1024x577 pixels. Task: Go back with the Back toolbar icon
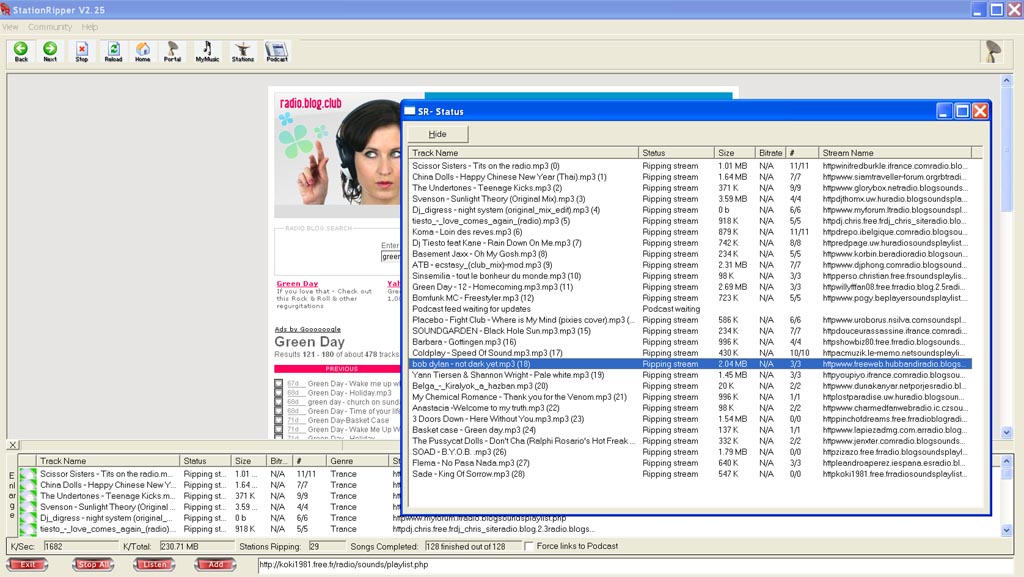[x=21, y=52]
